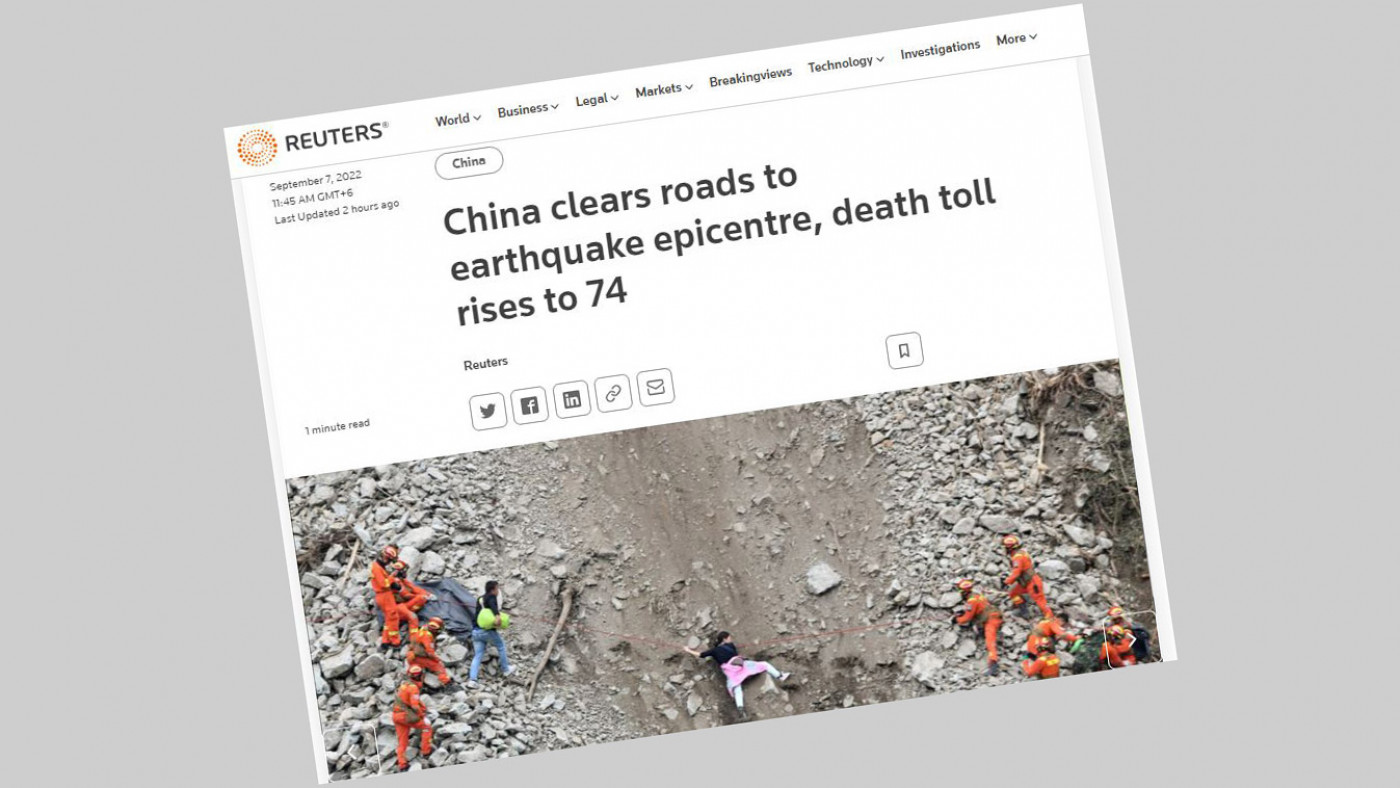Click the China topic tag
The image size is (1400, 788).
point(469,163)
